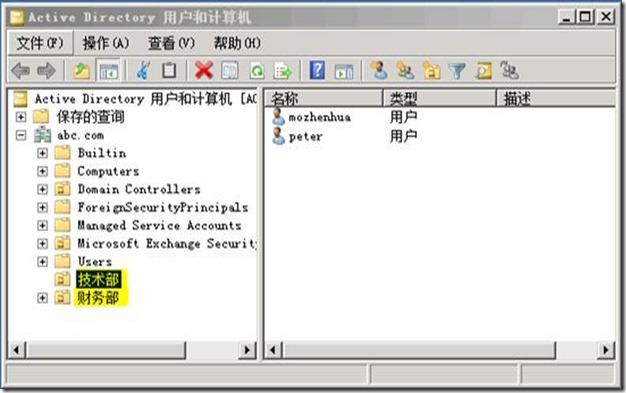Open the 操作(A) menu
This screenshot has height=393, width=626.
click(106, 43)
